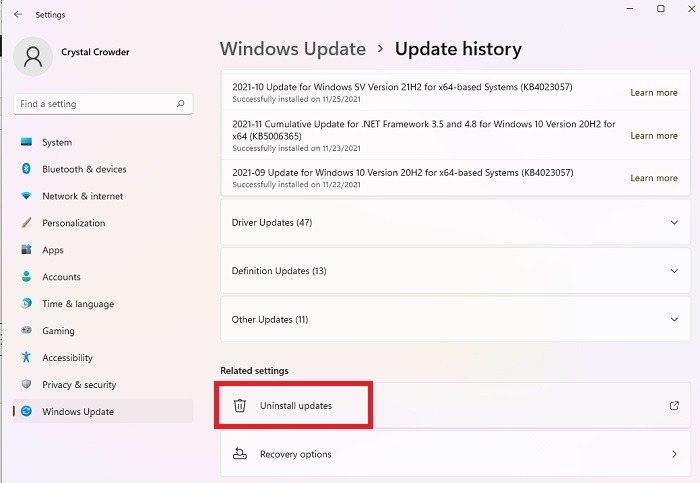Viewport: 700px width, 483px height.
Task: Click Learn more for KB5006365 .NET update
Action: click(654, 135)
